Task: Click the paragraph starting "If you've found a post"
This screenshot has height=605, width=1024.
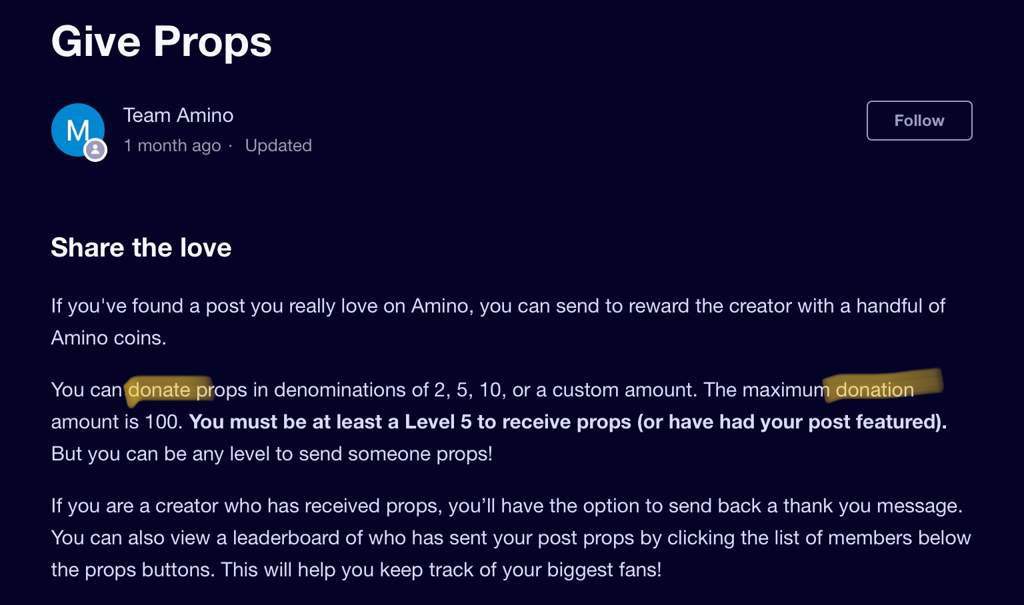Action: pyautogui.click(x=498, y=321)
